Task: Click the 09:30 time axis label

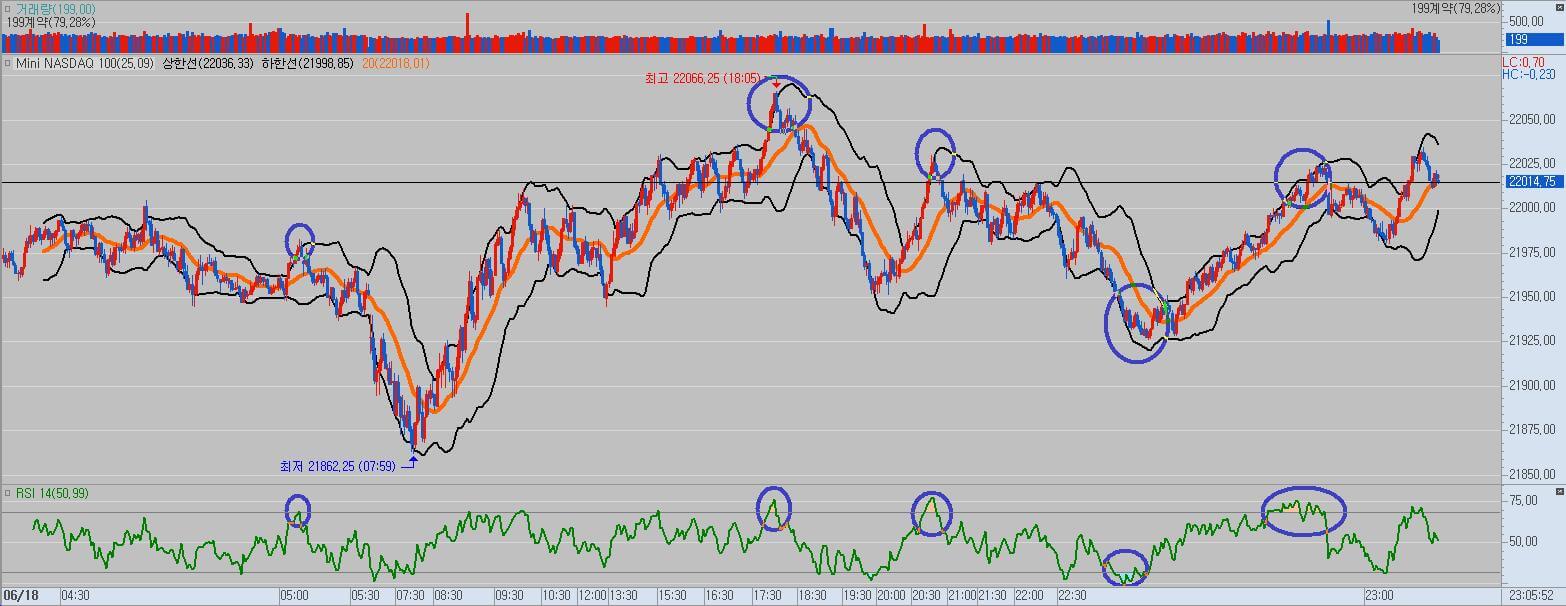Action: pos(509,595)
